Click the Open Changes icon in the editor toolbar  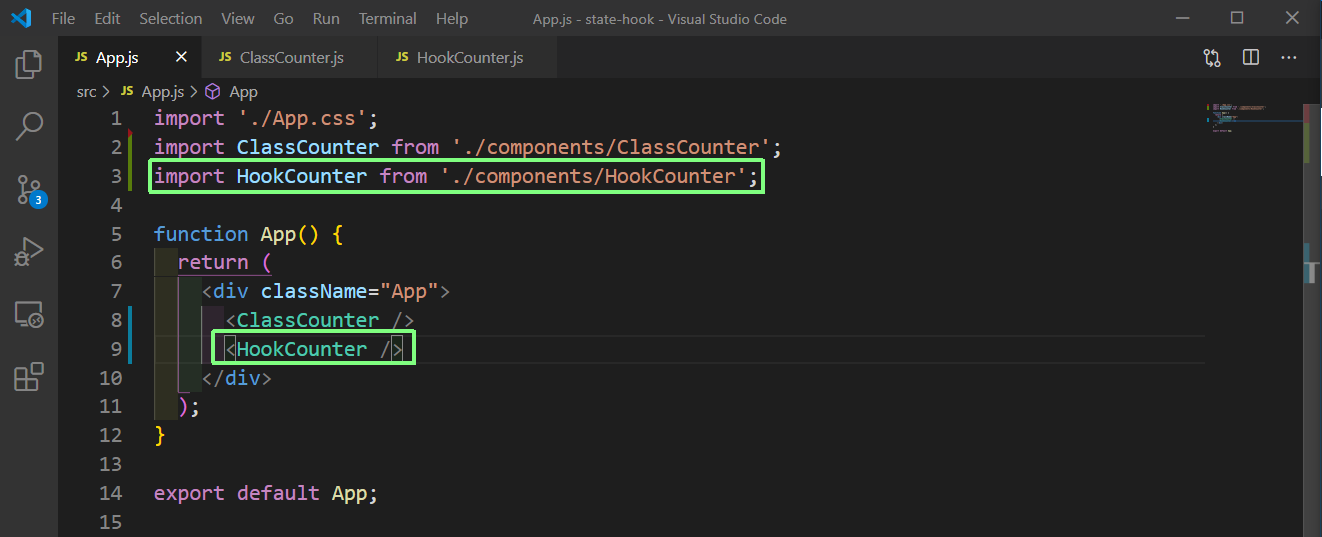pos(1212,58)
